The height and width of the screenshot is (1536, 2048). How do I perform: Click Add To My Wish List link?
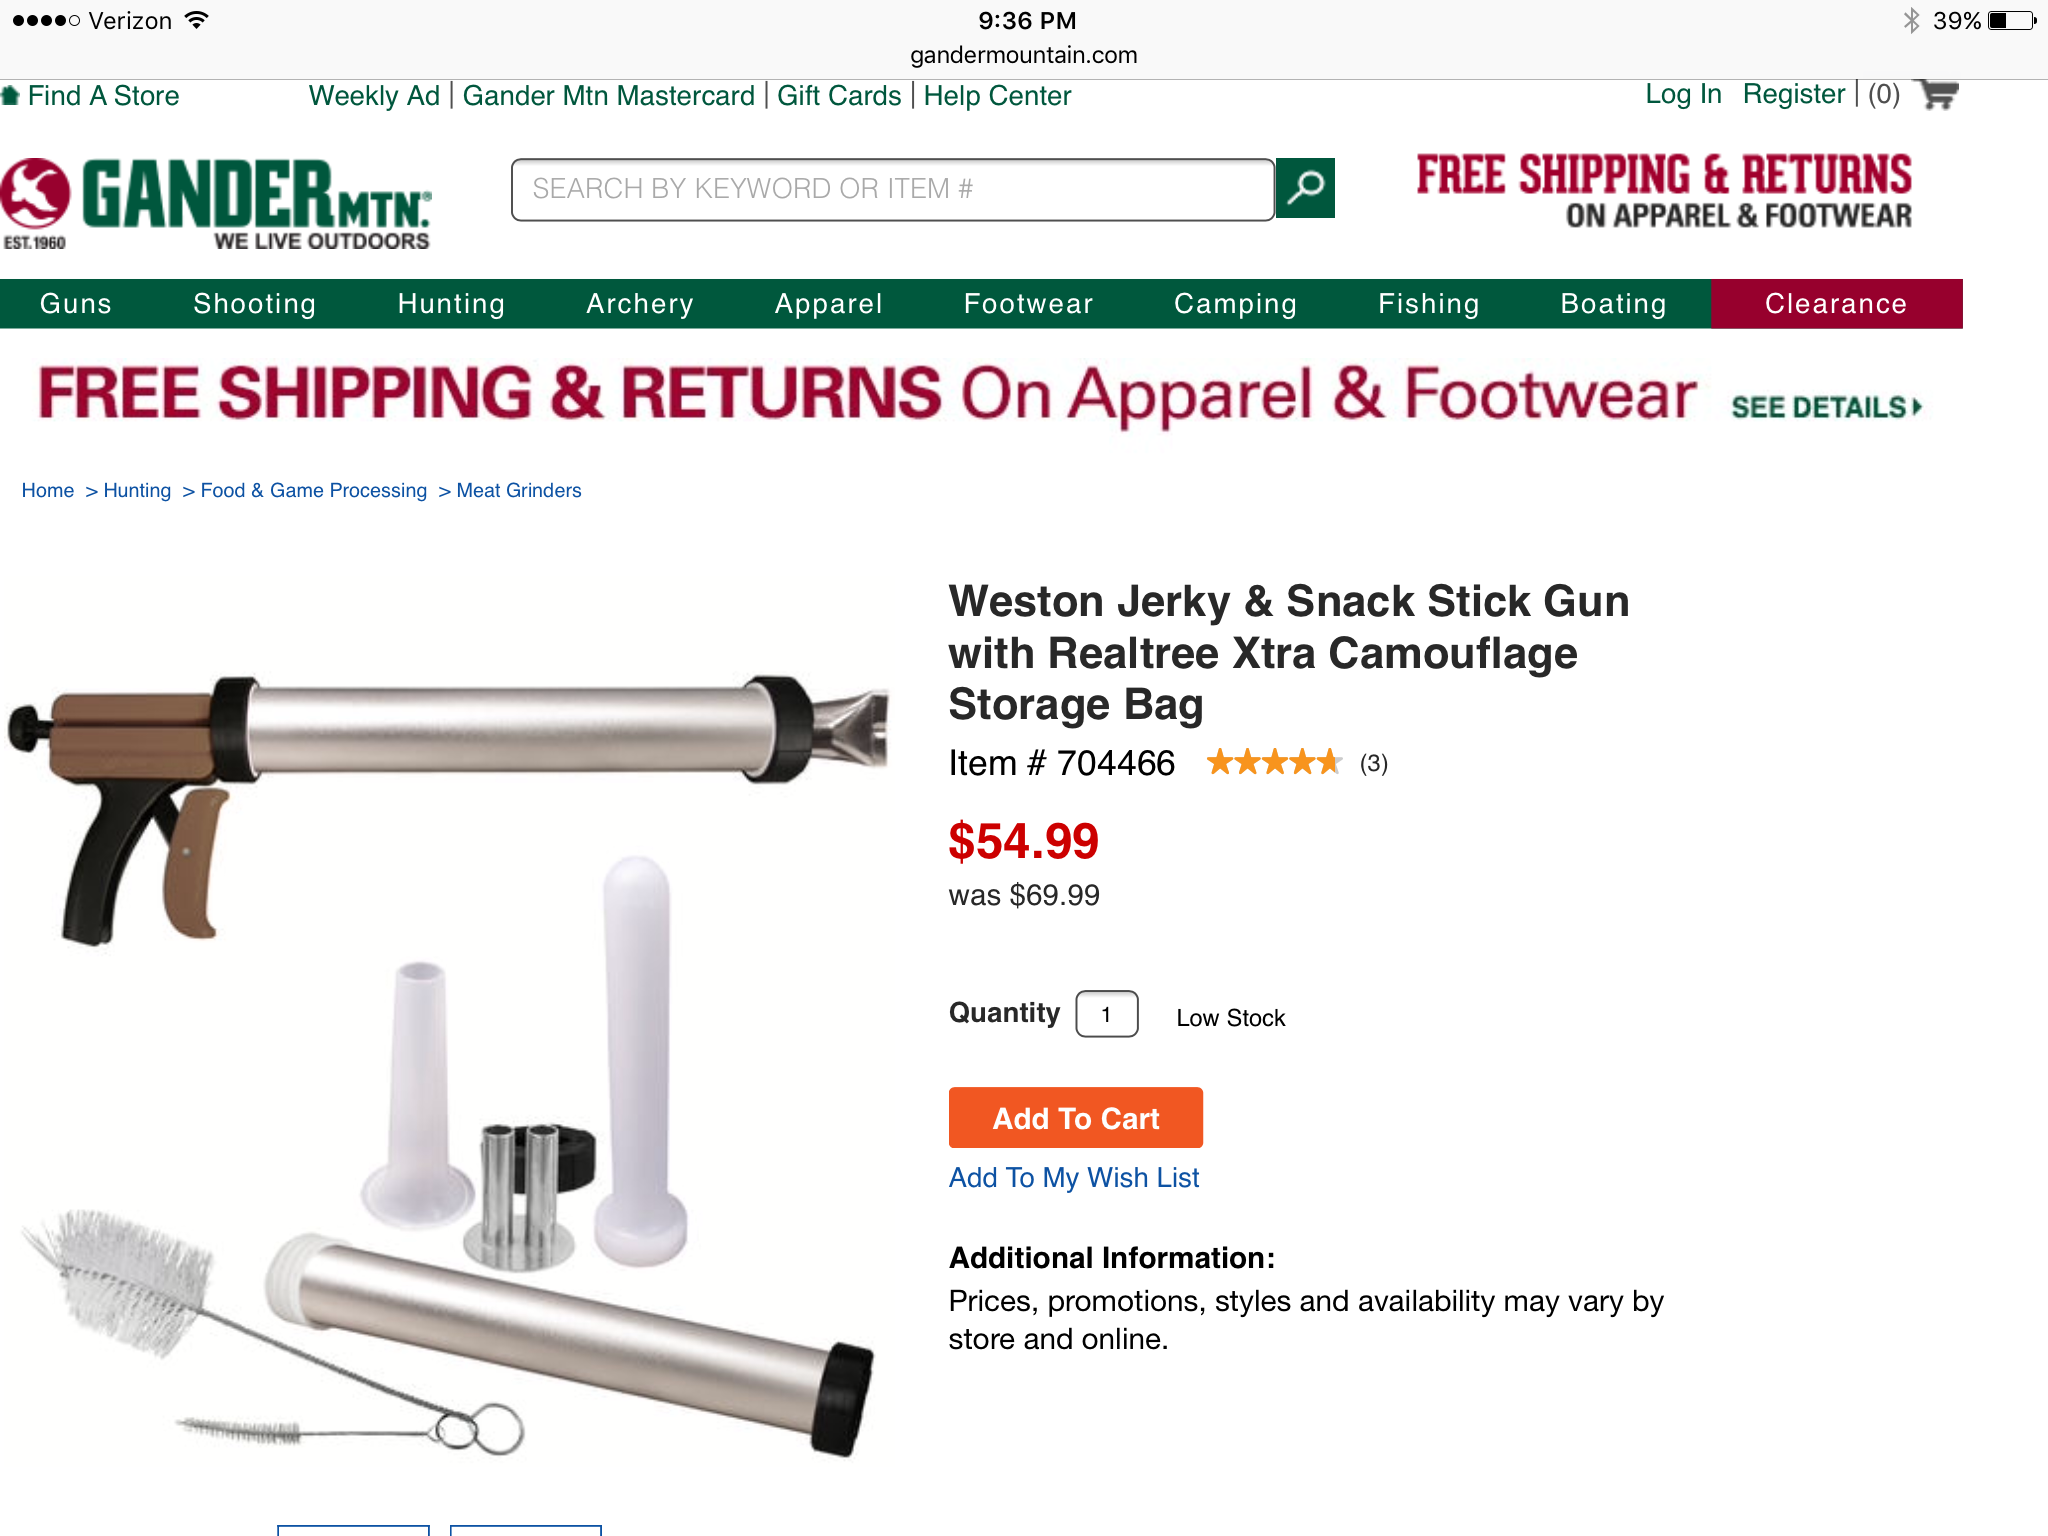pos(1073,1178)
